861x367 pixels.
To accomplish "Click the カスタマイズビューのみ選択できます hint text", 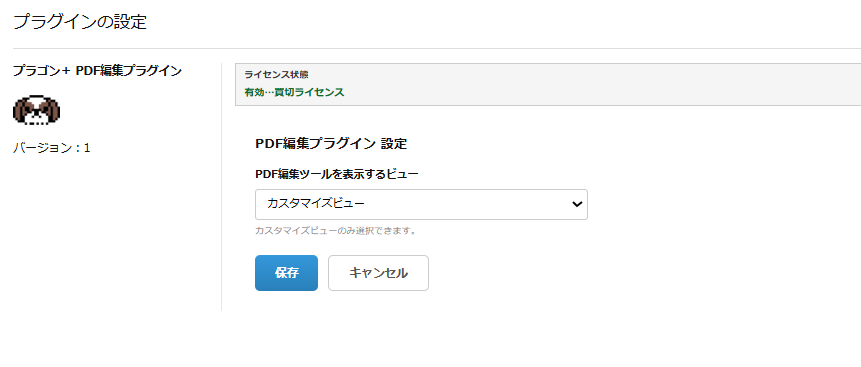I will [336, 231].
